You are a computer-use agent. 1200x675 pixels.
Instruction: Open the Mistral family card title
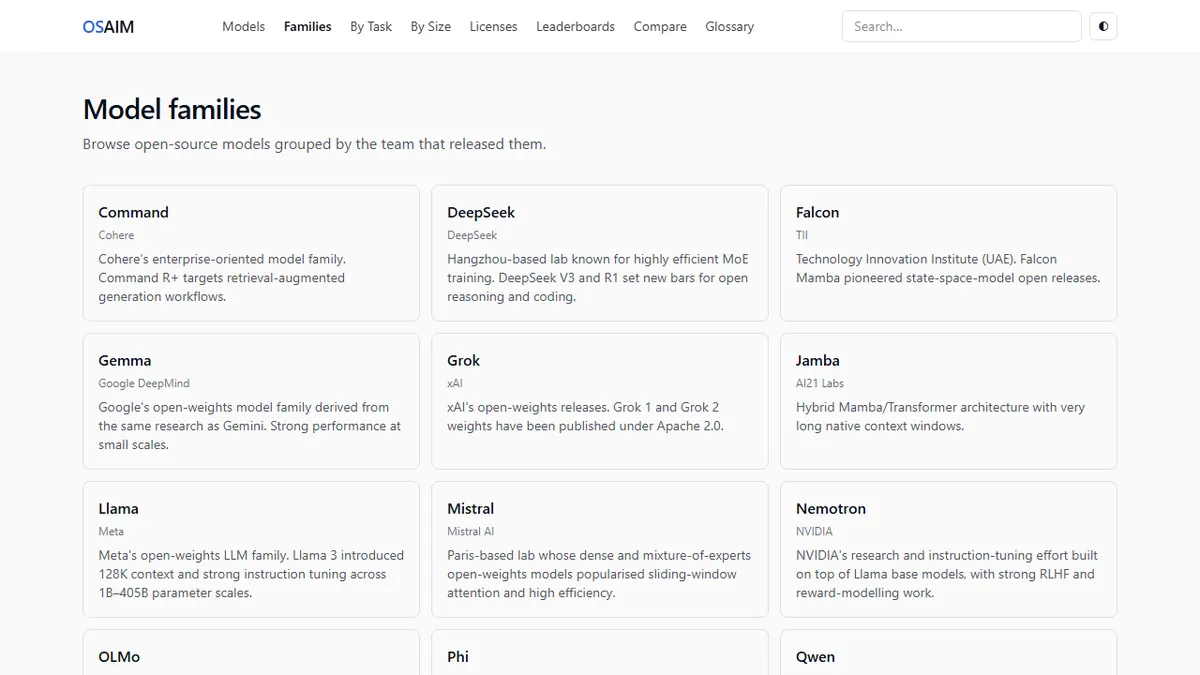coord(470,508)
